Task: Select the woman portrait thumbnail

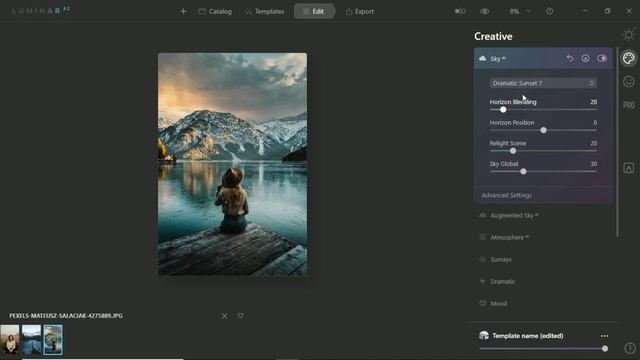Action: pos(10,340)
